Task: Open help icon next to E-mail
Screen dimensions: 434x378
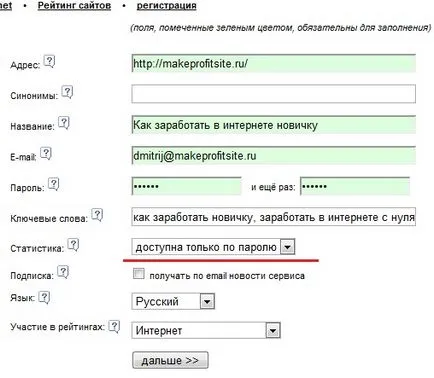Action: click(46, 153)
